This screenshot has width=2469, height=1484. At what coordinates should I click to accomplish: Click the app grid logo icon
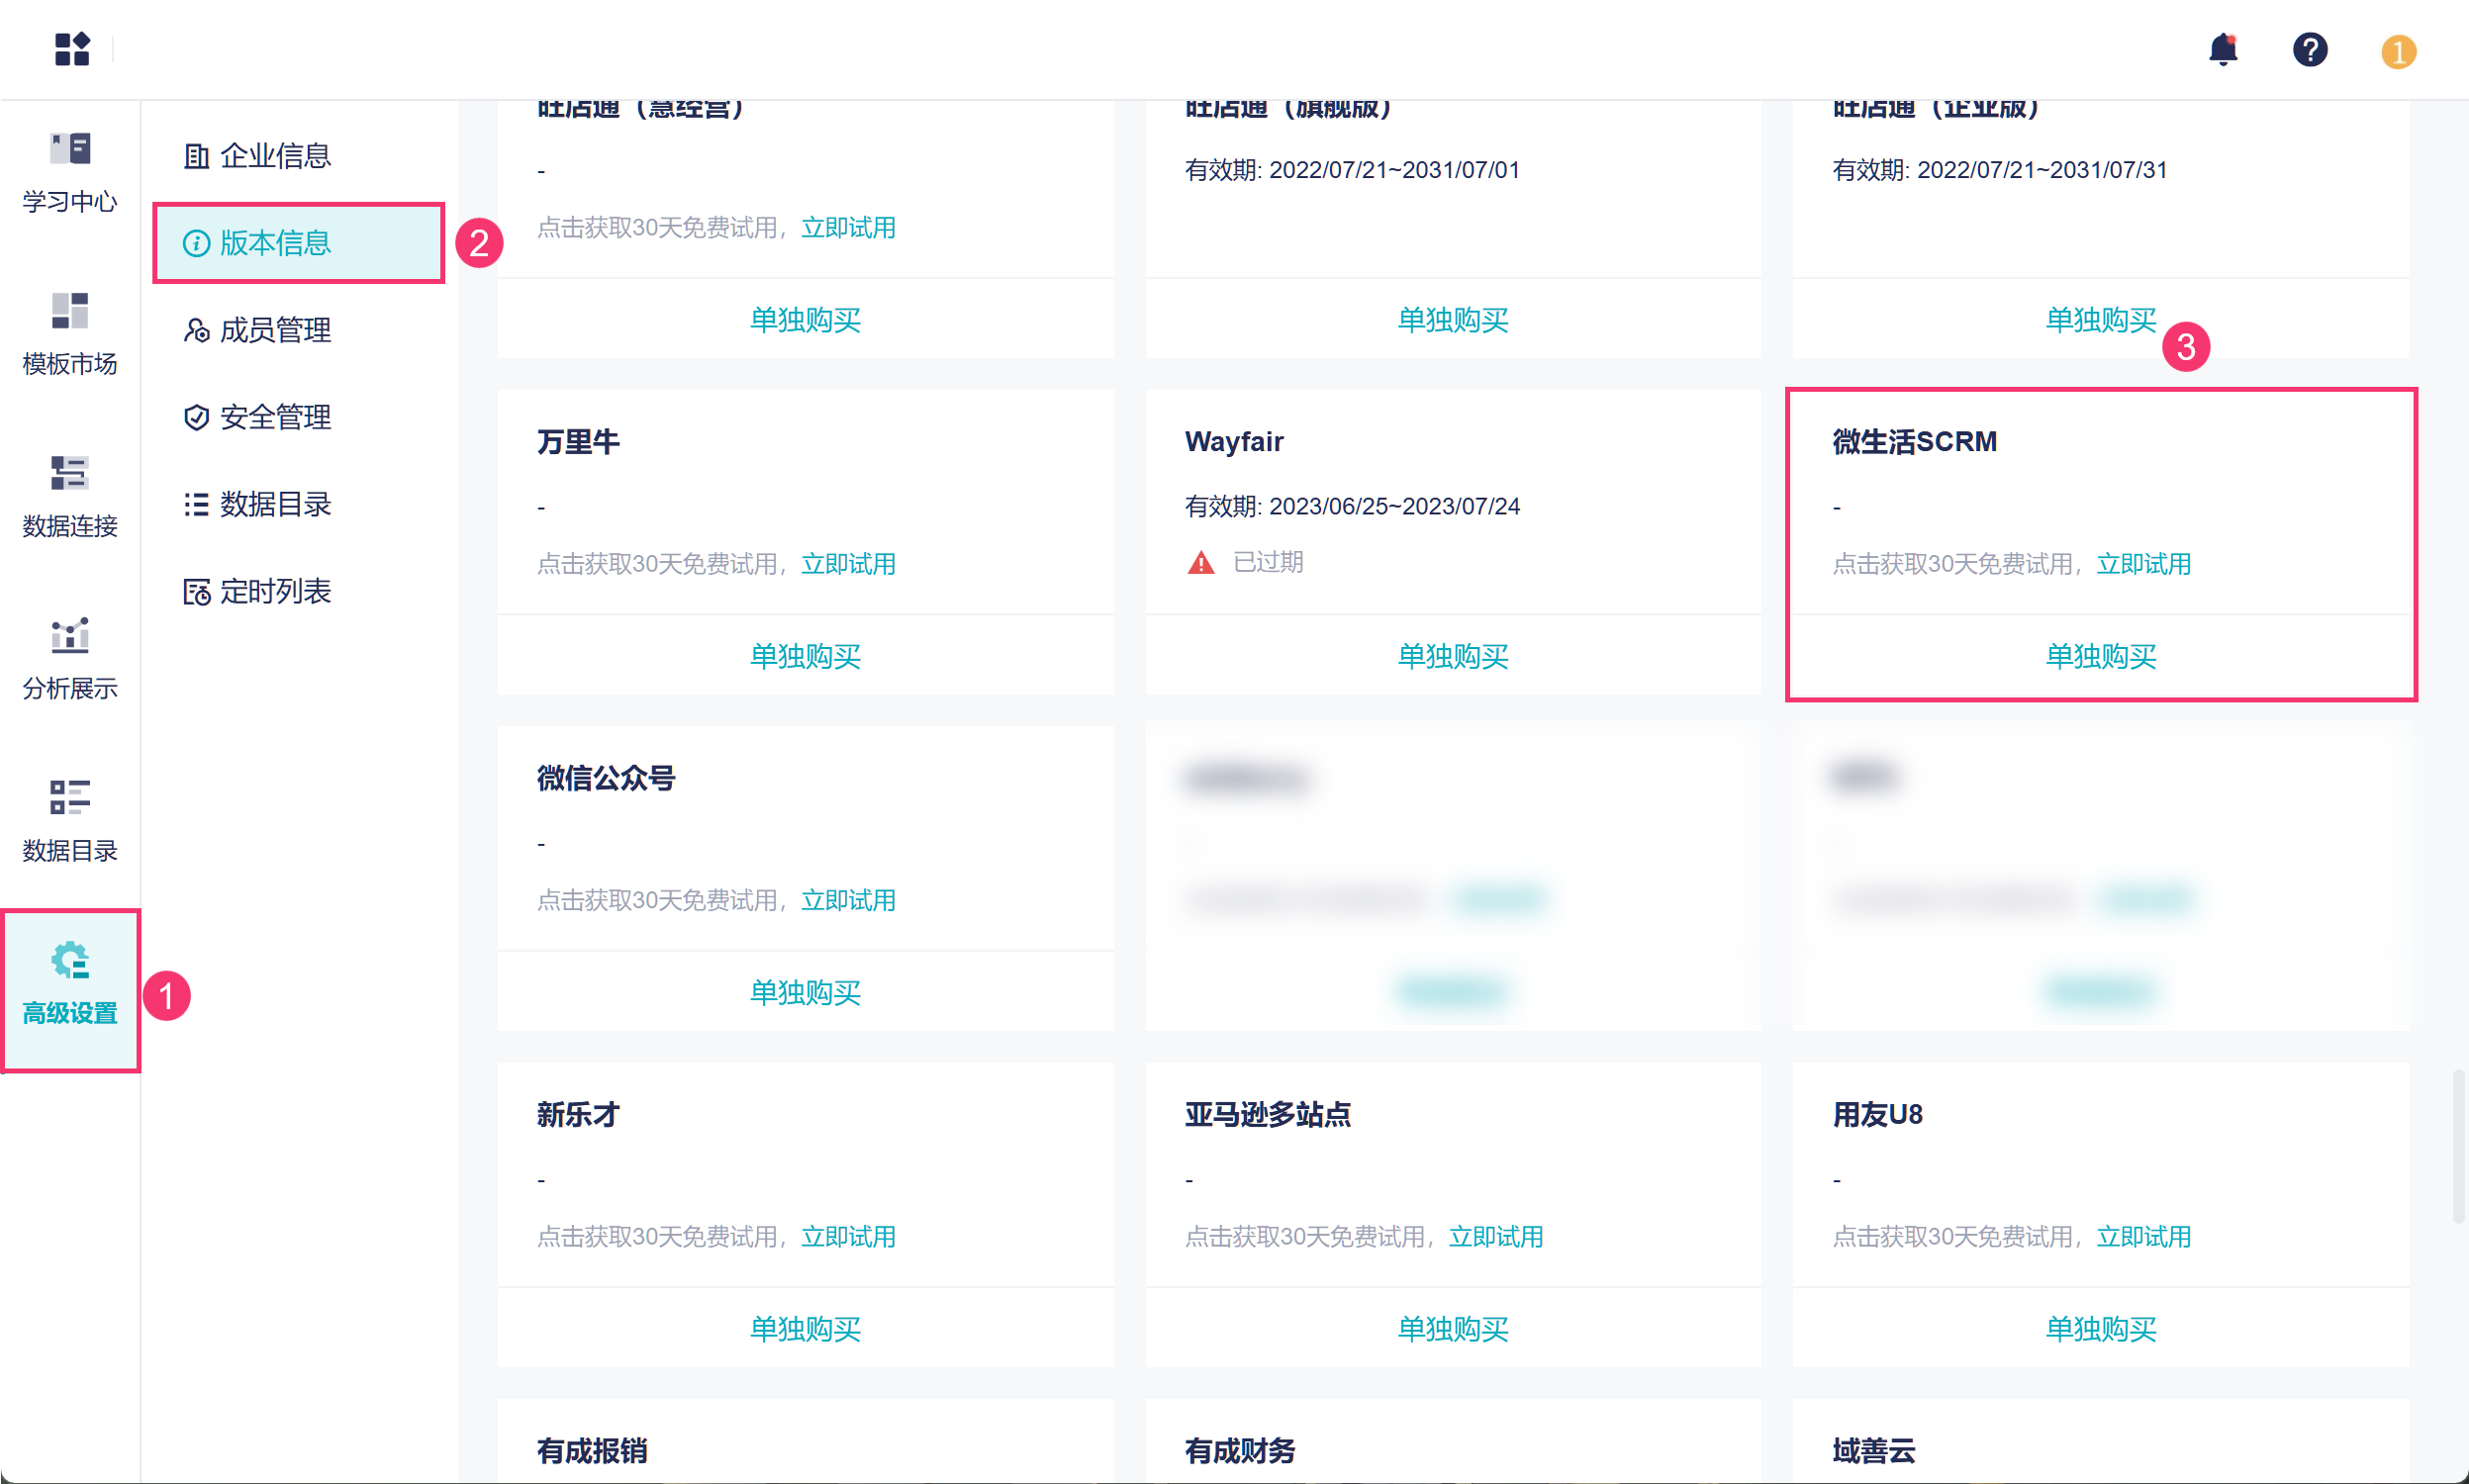click(72, 49)
